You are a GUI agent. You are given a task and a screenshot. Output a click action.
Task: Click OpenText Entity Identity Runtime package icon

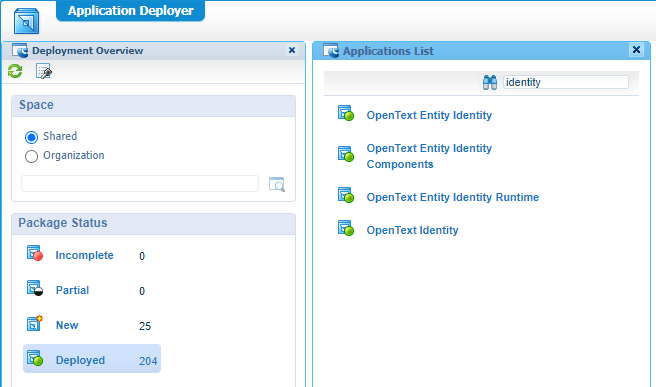point(346,195)
